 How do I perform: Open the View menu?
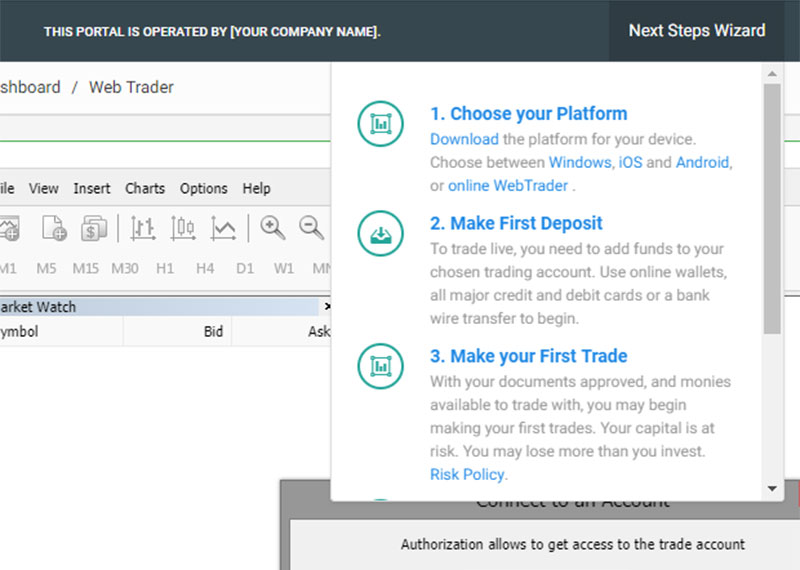(x=44, y=188)
